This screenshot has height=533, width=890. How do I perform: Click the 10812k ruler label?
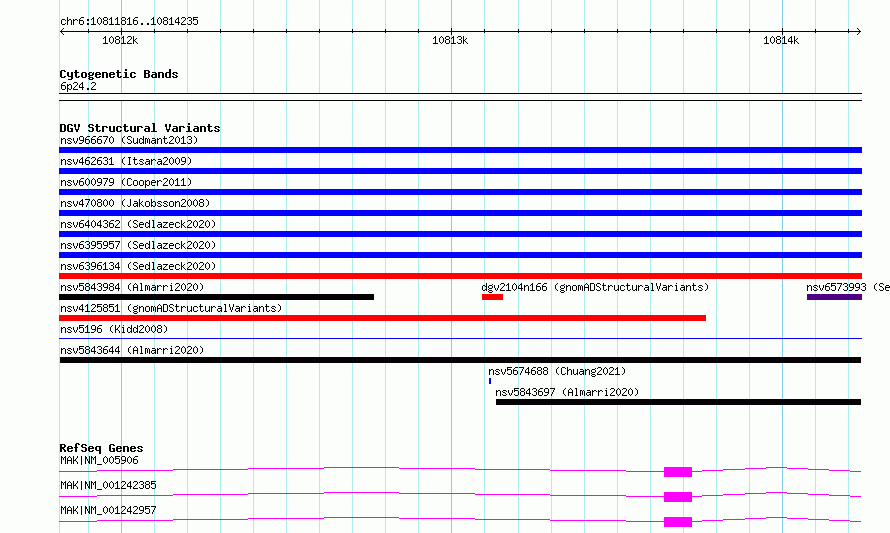point(120,40)
